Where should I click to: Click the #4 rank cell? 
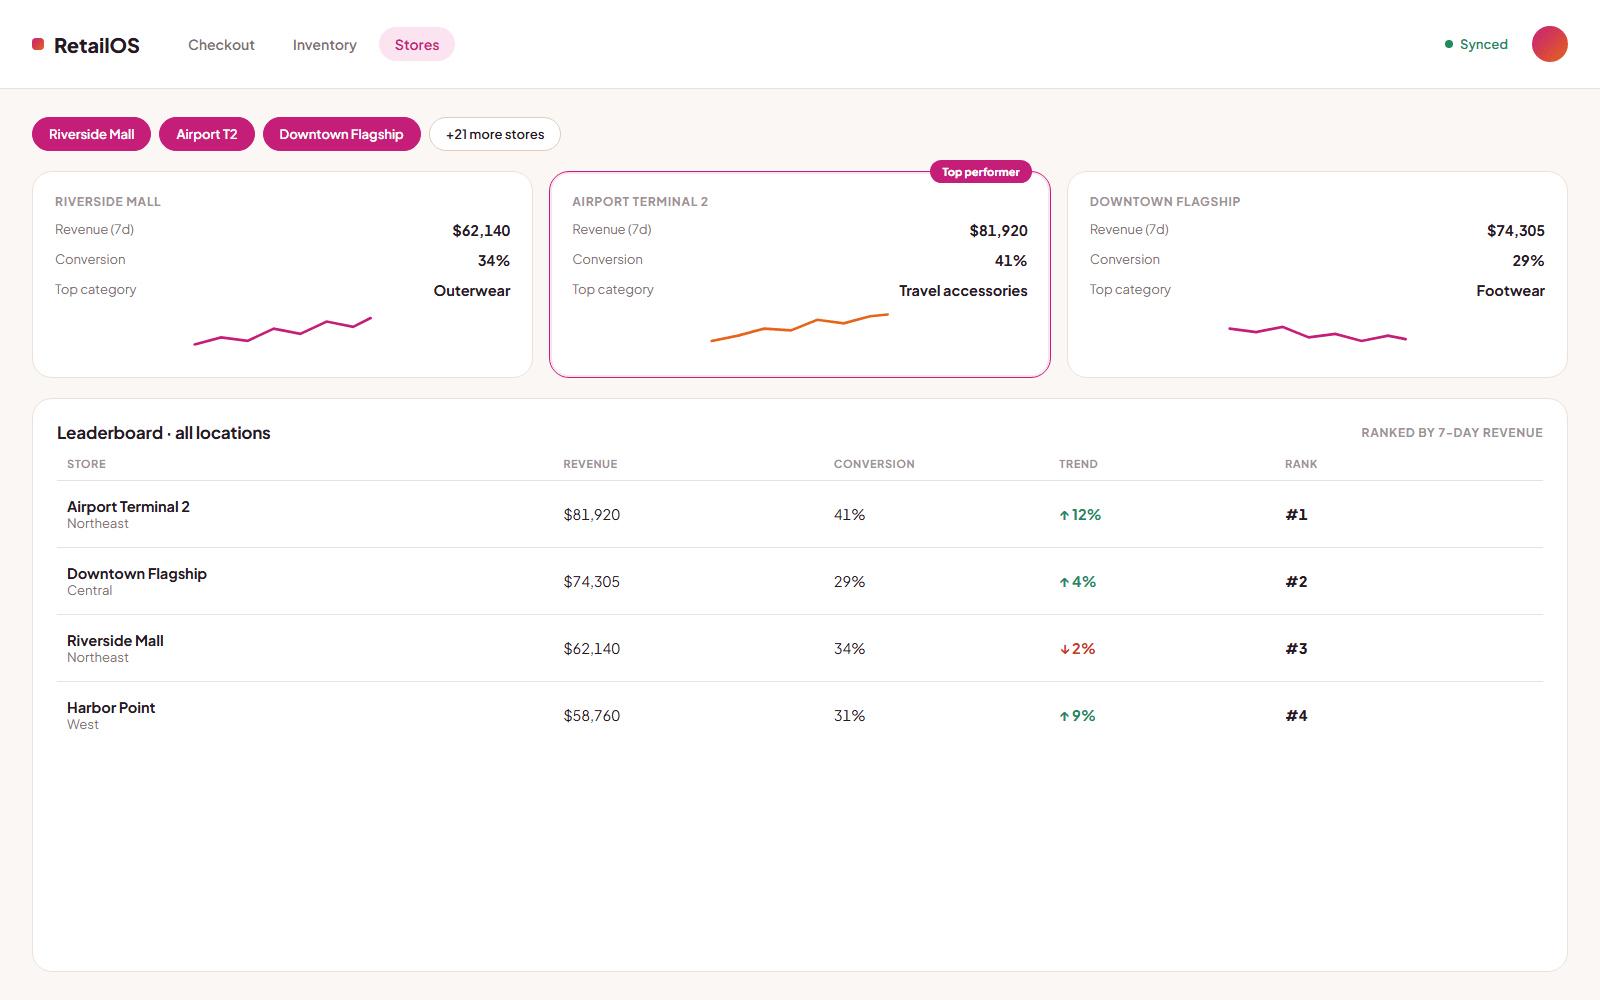tap(1296, 716)
